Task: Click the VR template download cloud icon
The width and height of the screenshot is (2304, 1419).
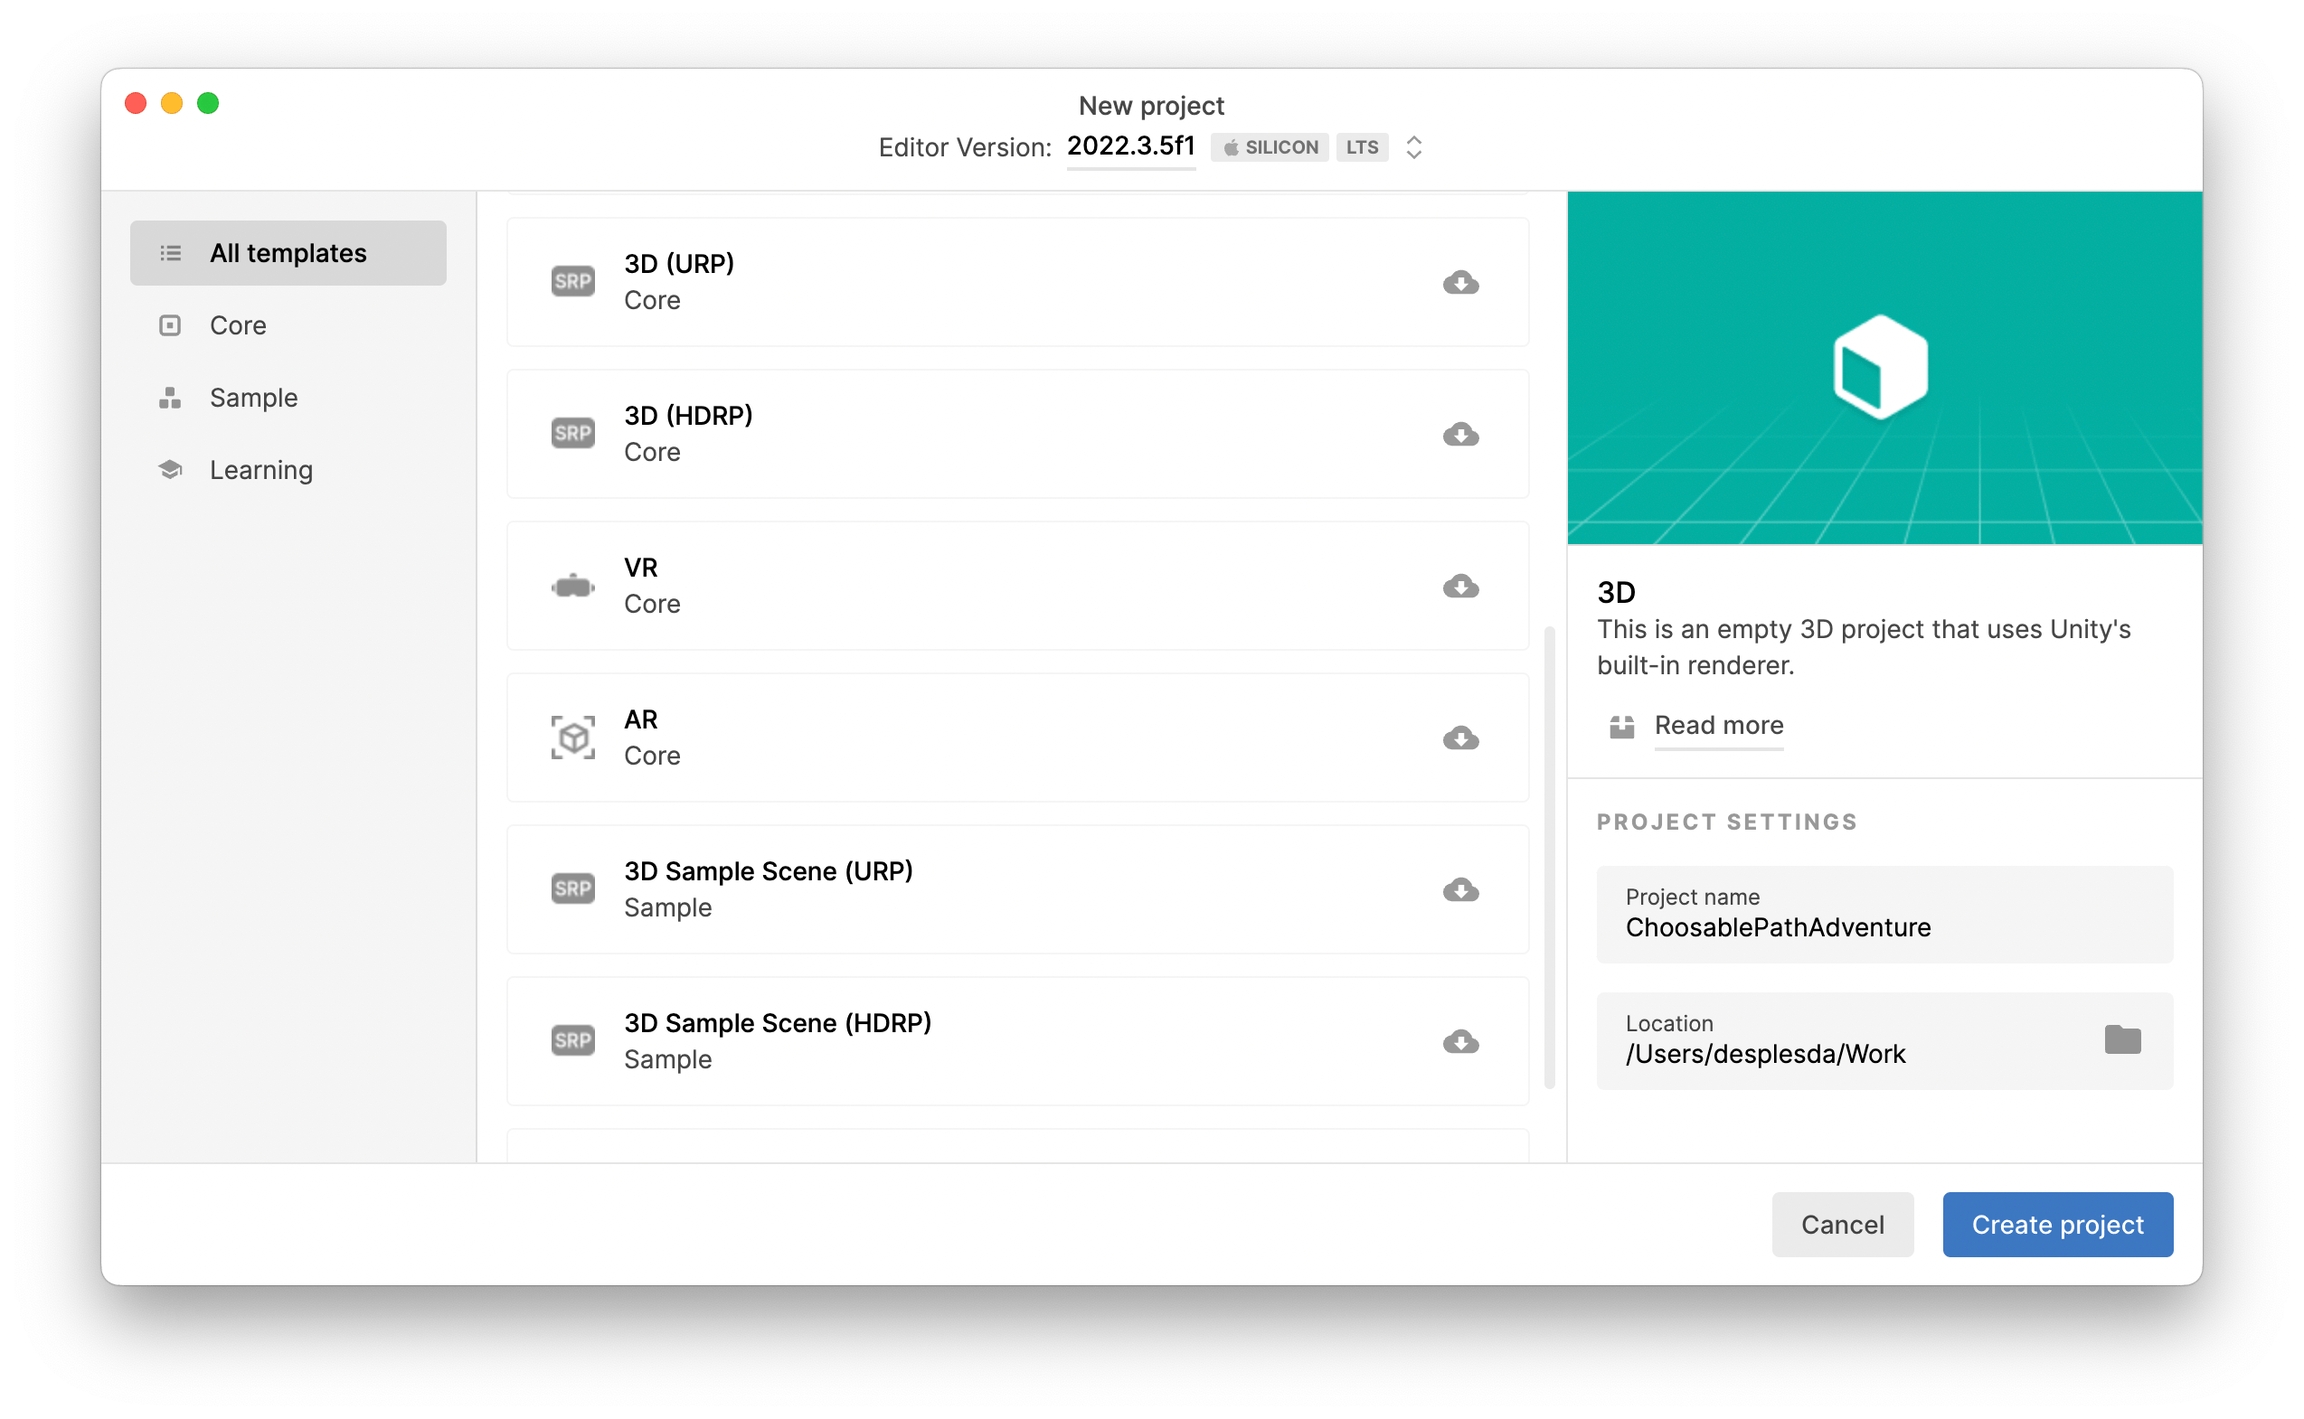Action: pyautogui.click(x=1460, y=586)
